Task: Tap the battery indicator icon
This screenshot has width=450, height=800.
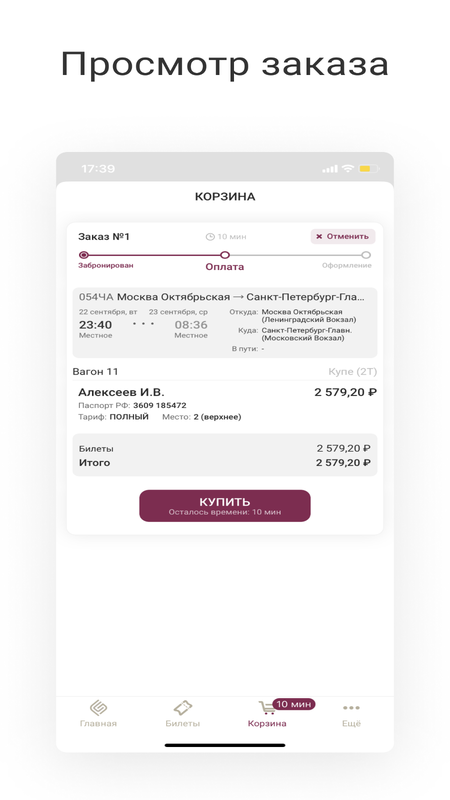Action: [x=369, y=169]
